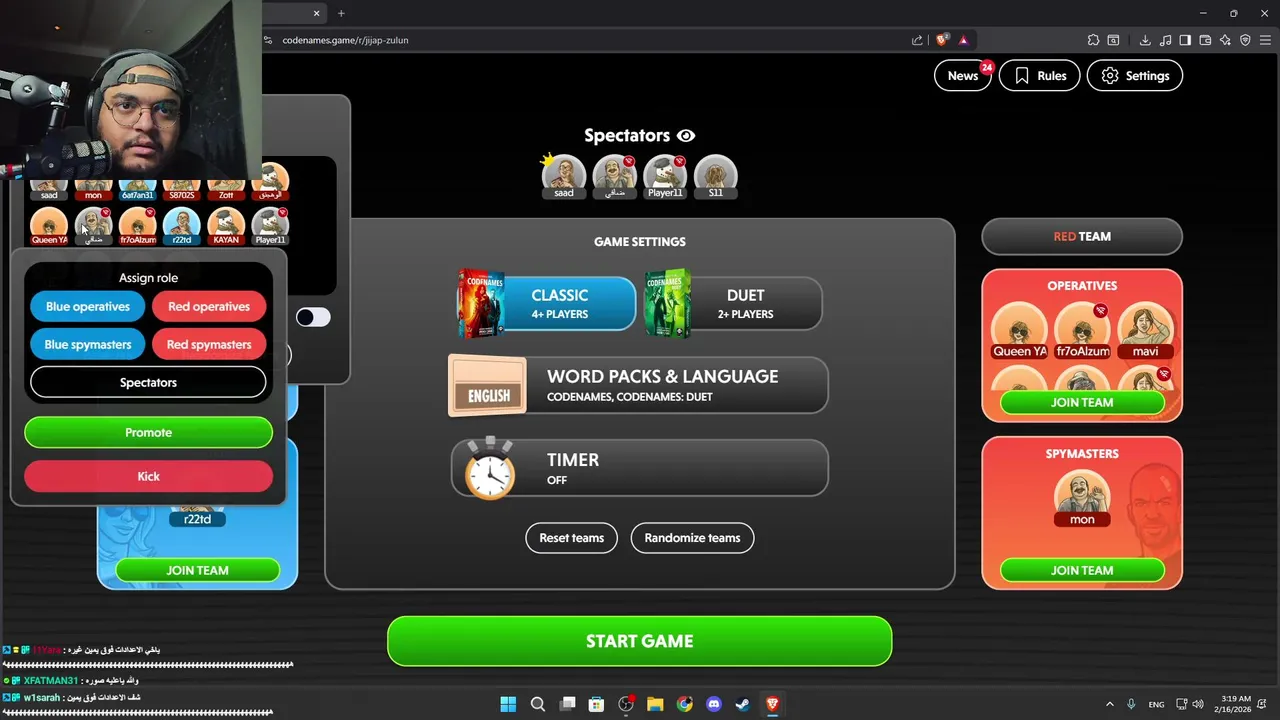The width and height of the screenshot is (1280, 720).
Task: Join red team spymasters
Action: tap(1082, 570)
